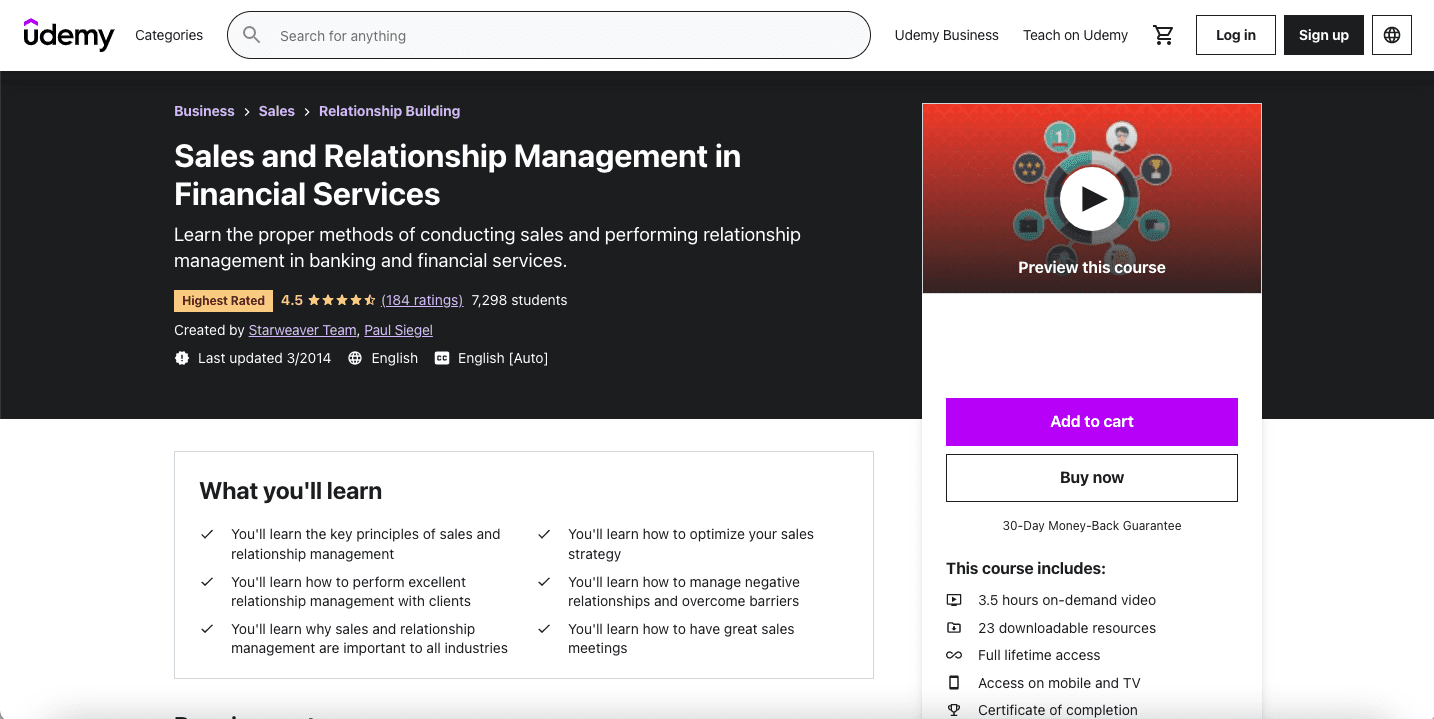Click the Buy now button

[x=1091, y=477]
